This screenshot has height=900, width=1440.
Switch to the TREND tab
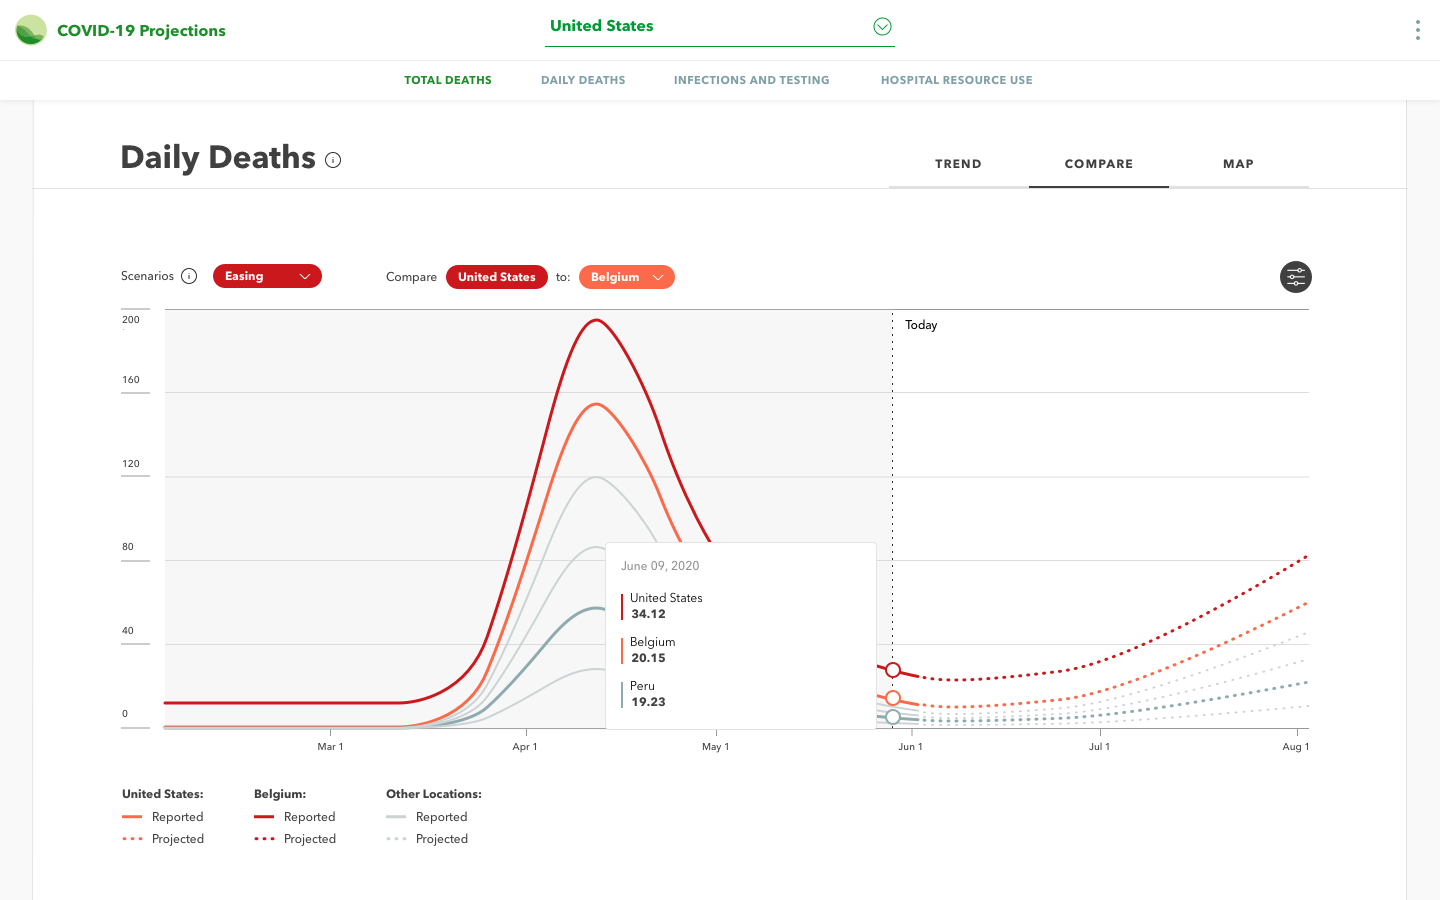[x=958, y=164]
